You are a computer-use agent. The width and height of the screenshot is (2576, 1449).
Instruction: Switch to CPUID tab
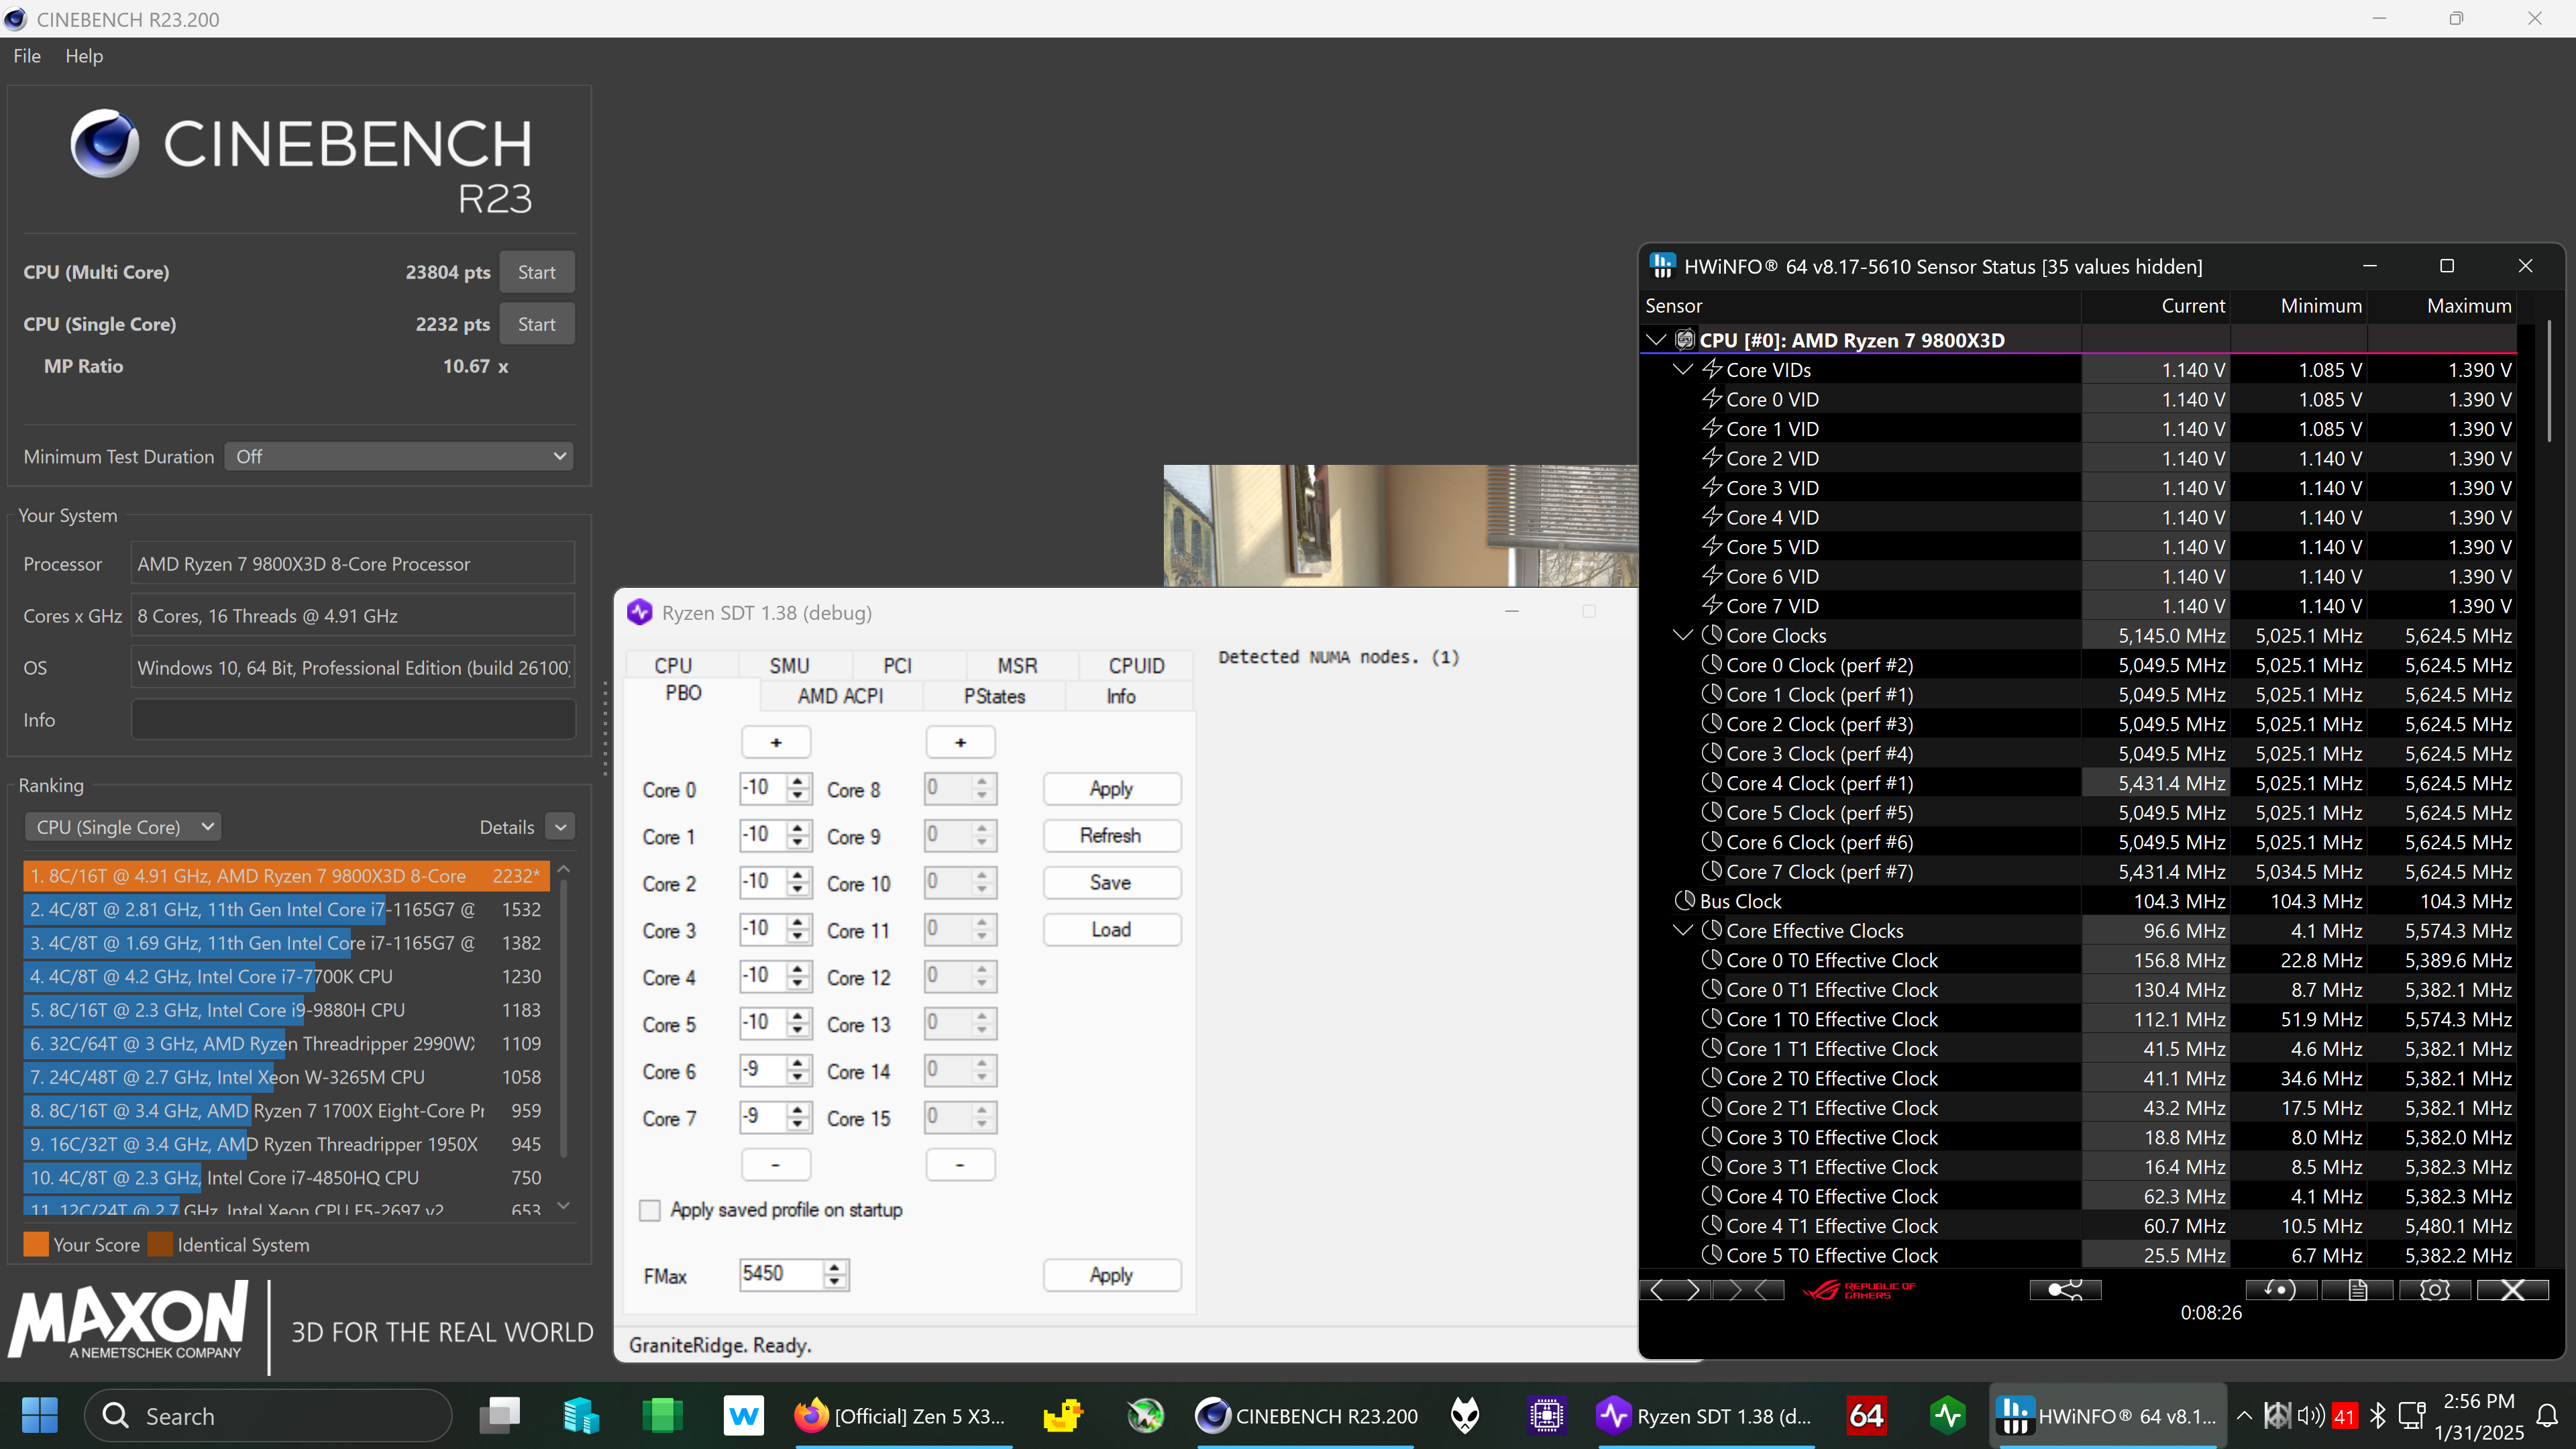click(x=1136, y=665)
